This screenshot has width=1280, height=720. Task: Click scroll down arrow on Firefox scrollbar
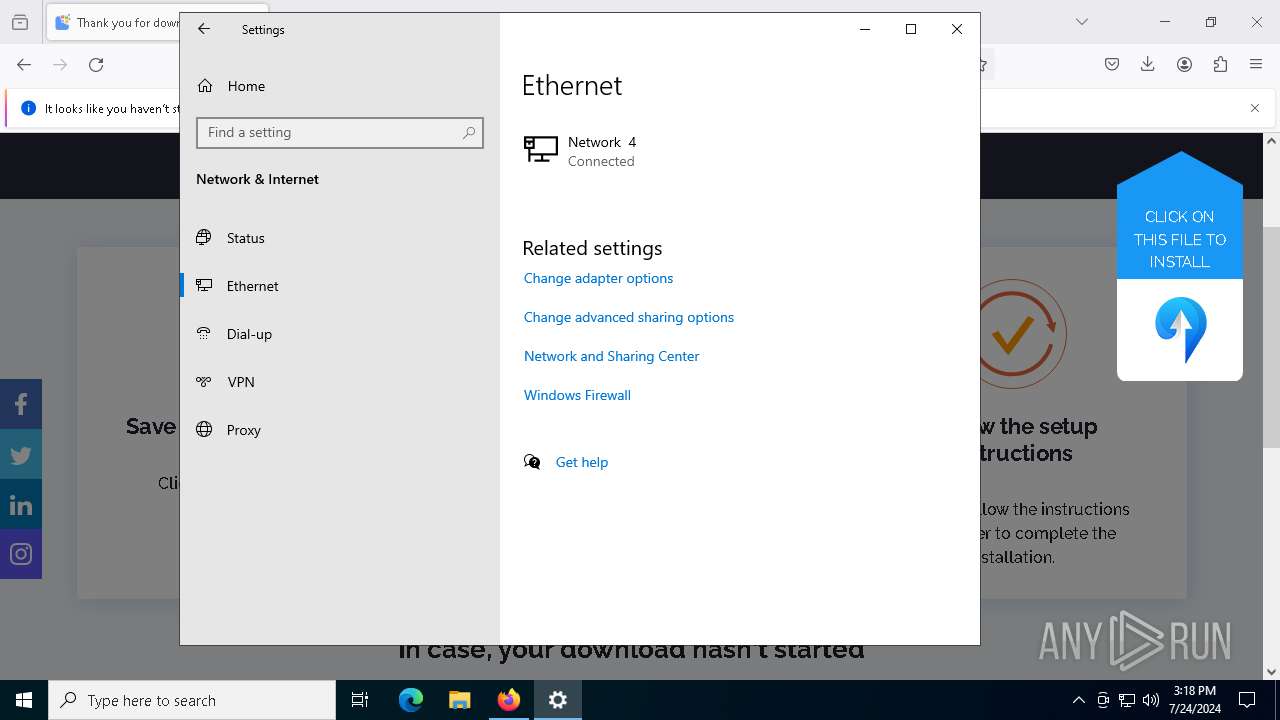[x=1271, y=672]
